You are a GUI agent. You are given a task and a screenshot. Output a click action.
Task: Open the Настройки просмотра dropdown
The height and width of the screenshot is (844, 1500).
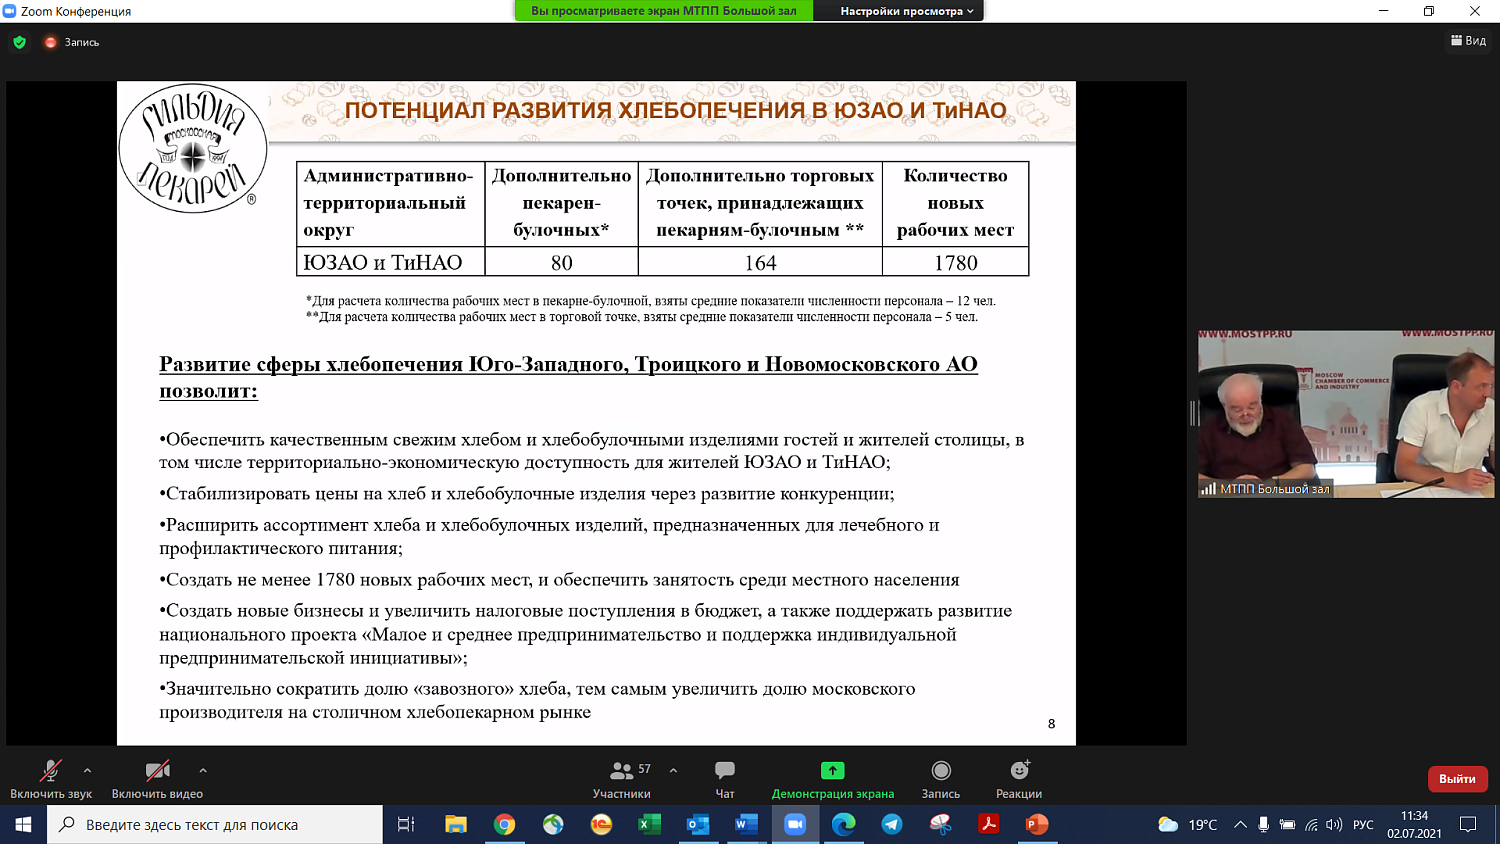[x=898, y=11]
